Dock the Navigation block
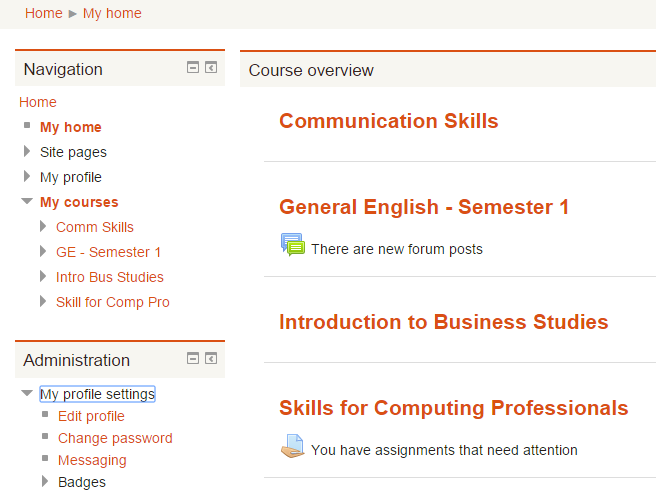Image resolution: width=656 pixels, height=491 pixels. click(211, 68)
